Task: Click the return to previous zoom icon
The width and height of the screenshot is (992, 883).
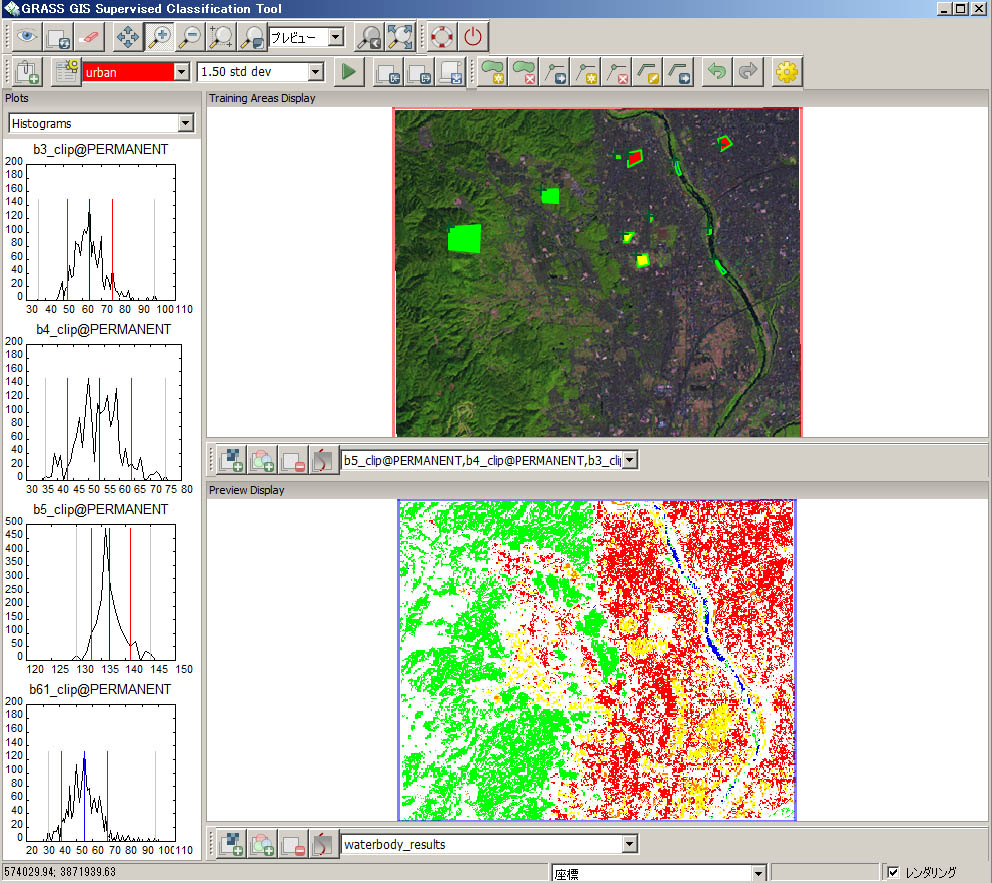Action: [369, 37]
